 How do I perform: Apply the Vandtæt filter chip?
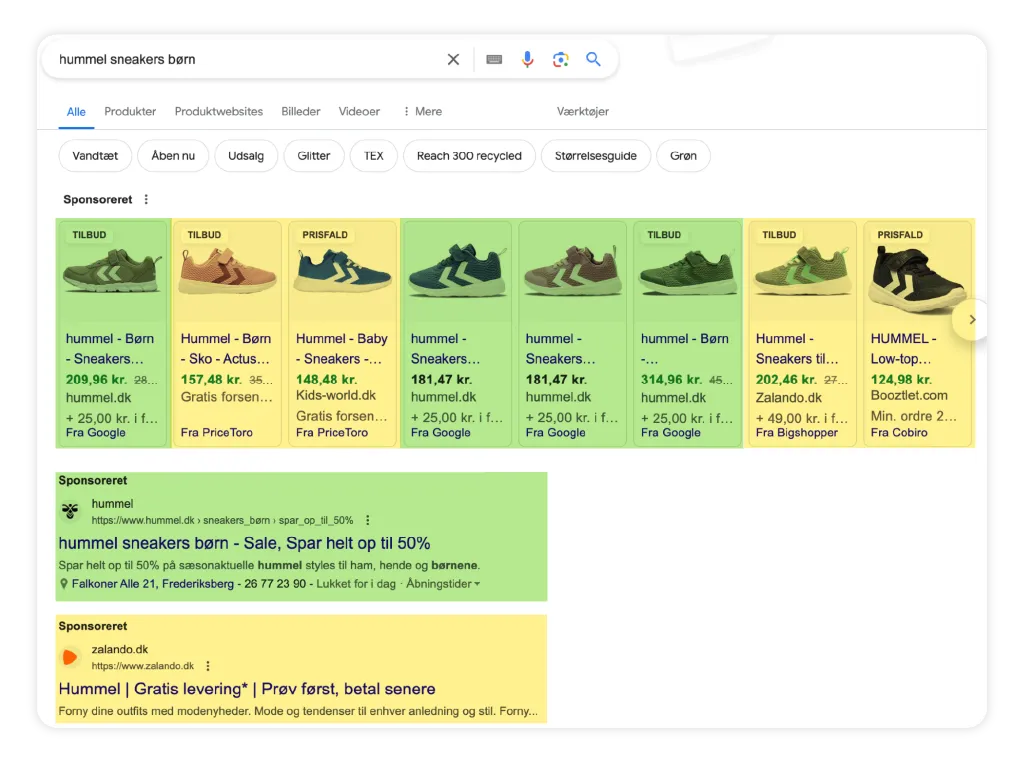[95, 156]
